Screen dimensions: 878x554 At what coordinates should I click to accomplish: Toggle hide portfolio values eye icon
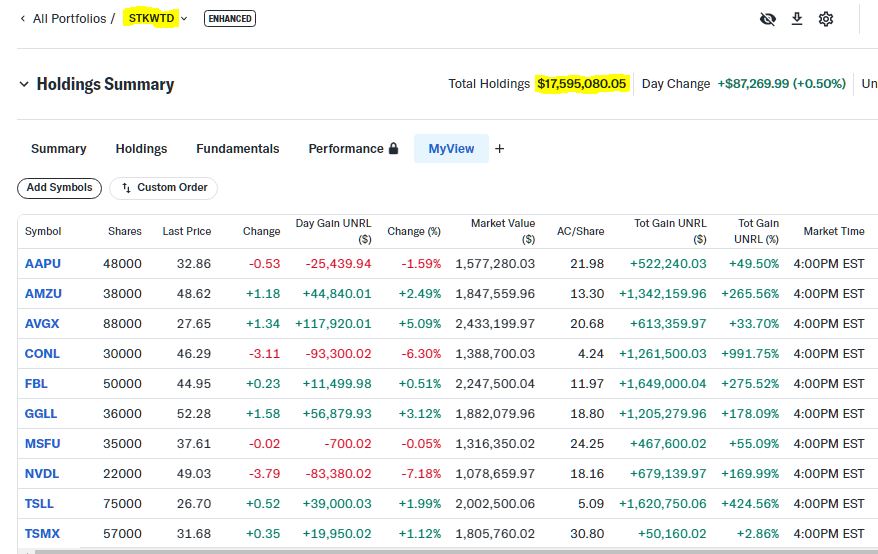pos(768,19)
